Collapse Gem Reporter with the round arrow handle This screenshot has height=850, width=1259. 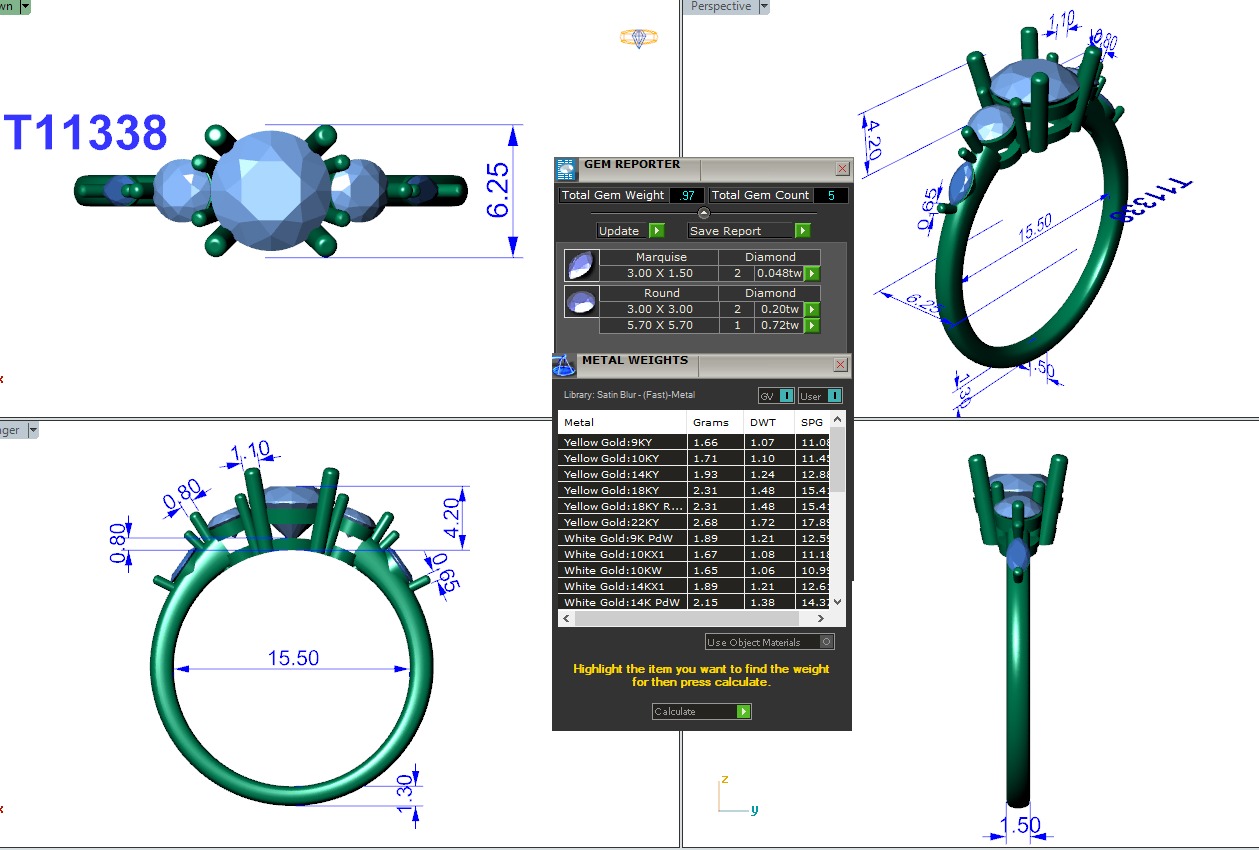tap(703, 213)
